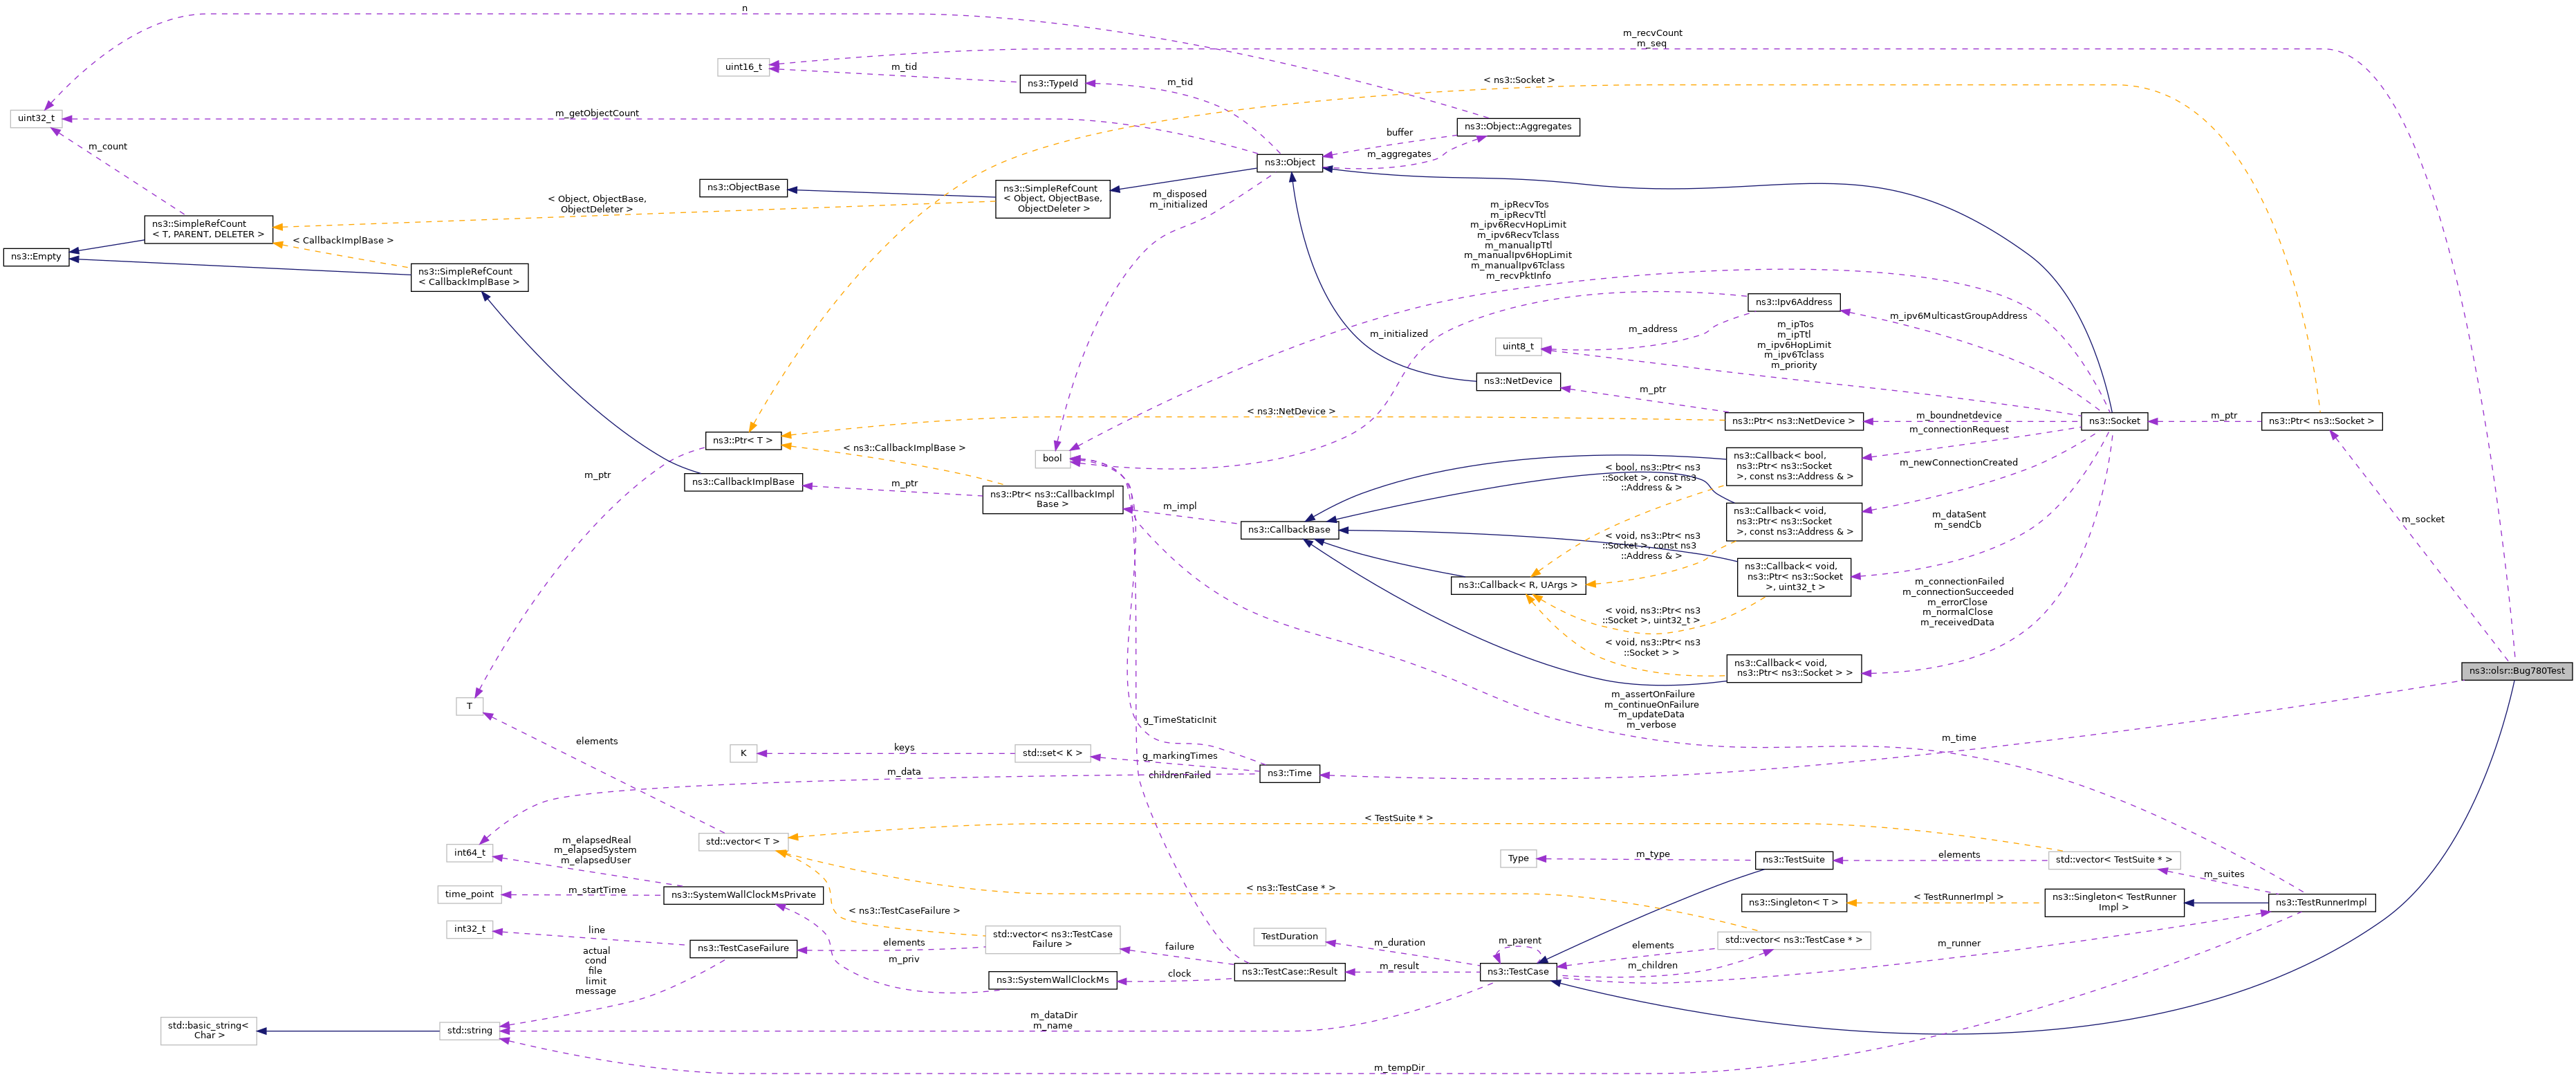Open the ns3::TestRunnerImpl node

2321,903
